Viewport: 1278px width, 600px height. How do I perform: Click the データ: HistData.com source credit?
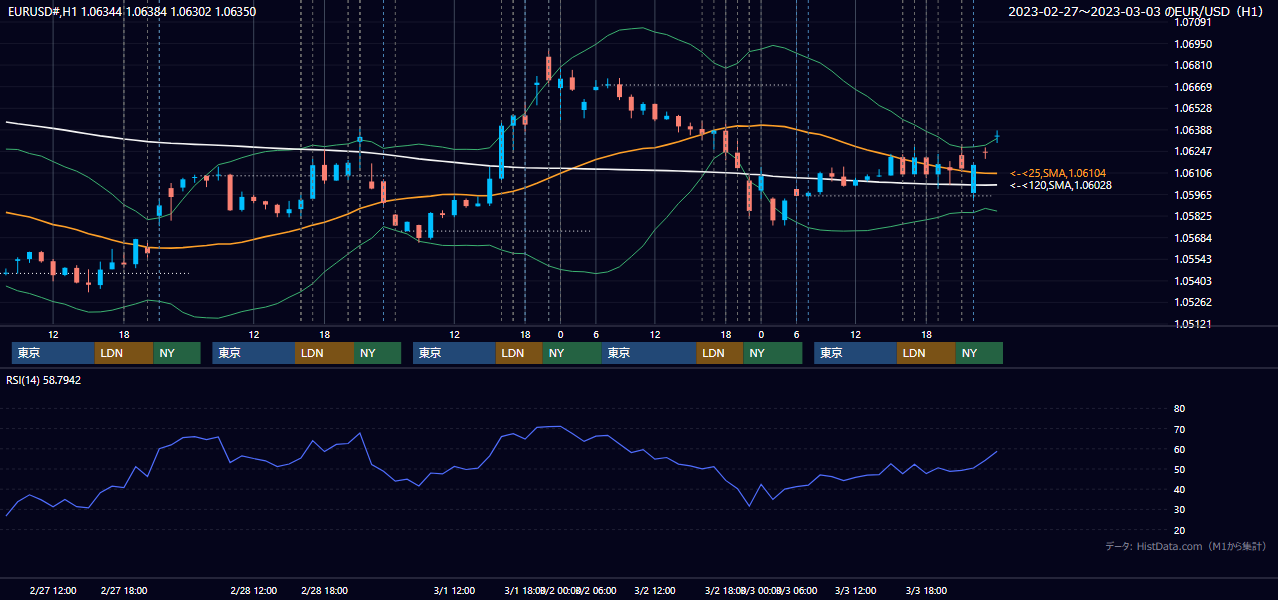1185,546
